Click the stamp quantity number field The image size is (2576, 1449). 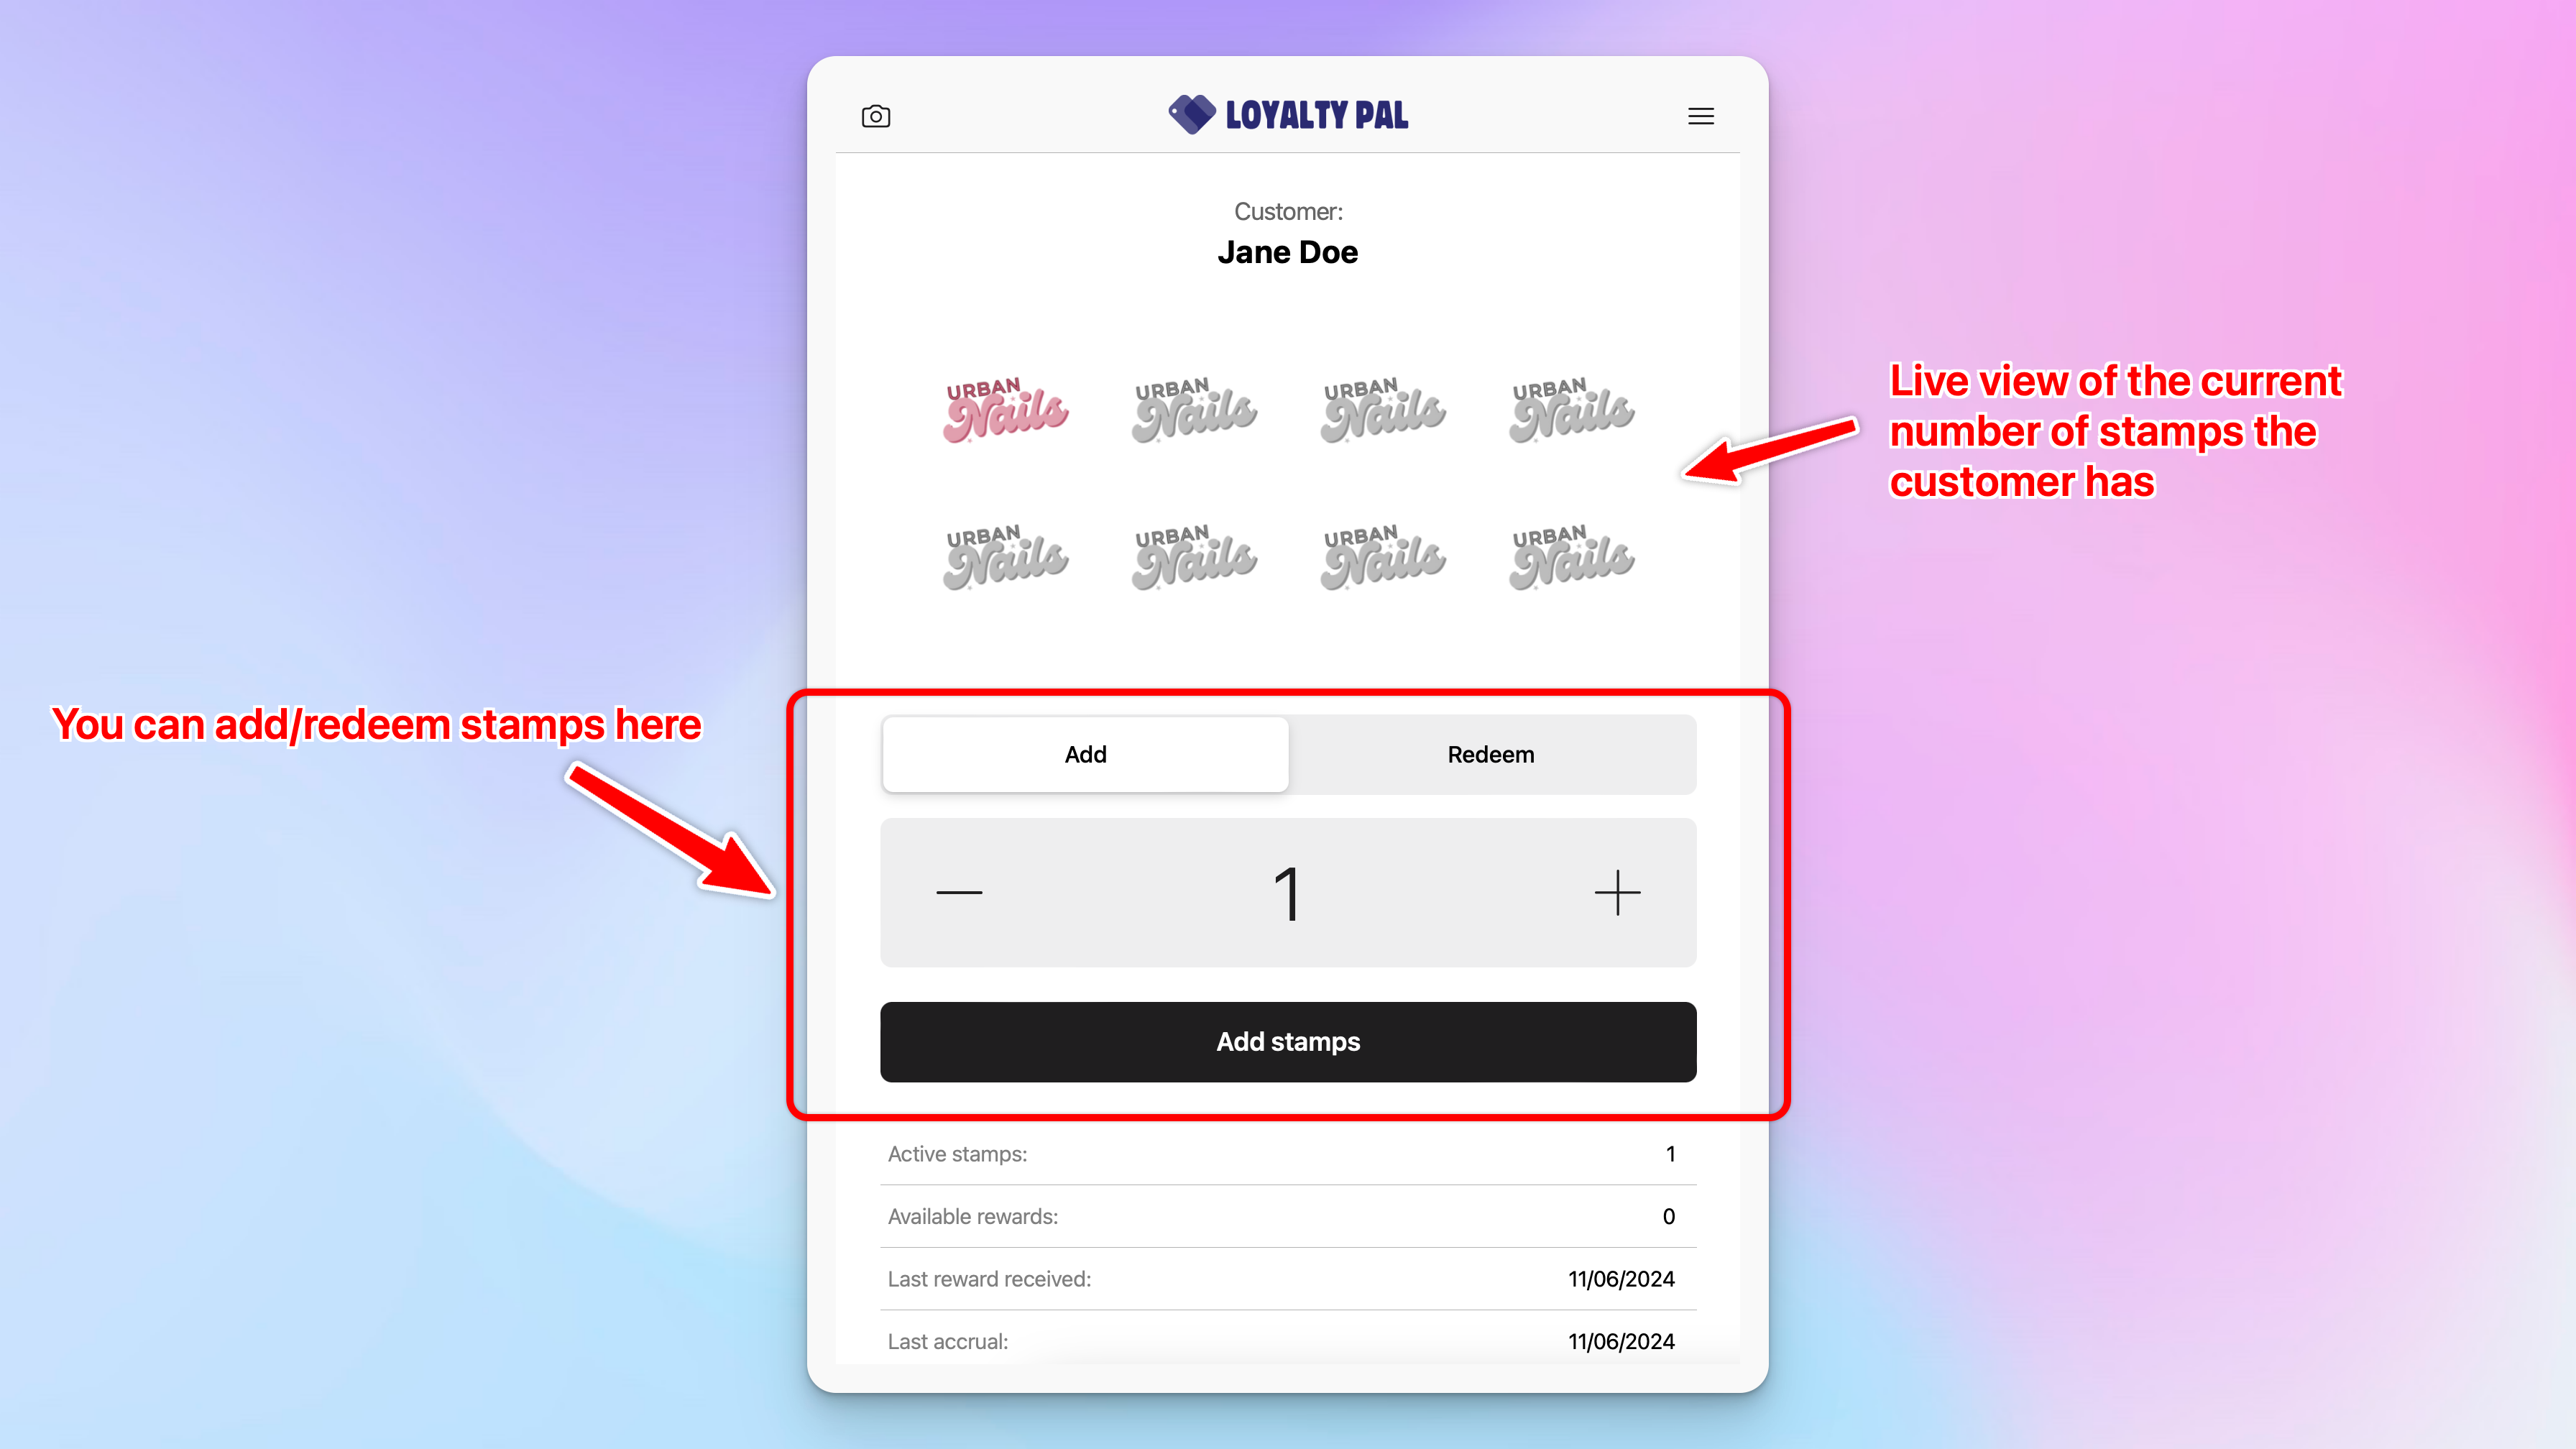1288,893
